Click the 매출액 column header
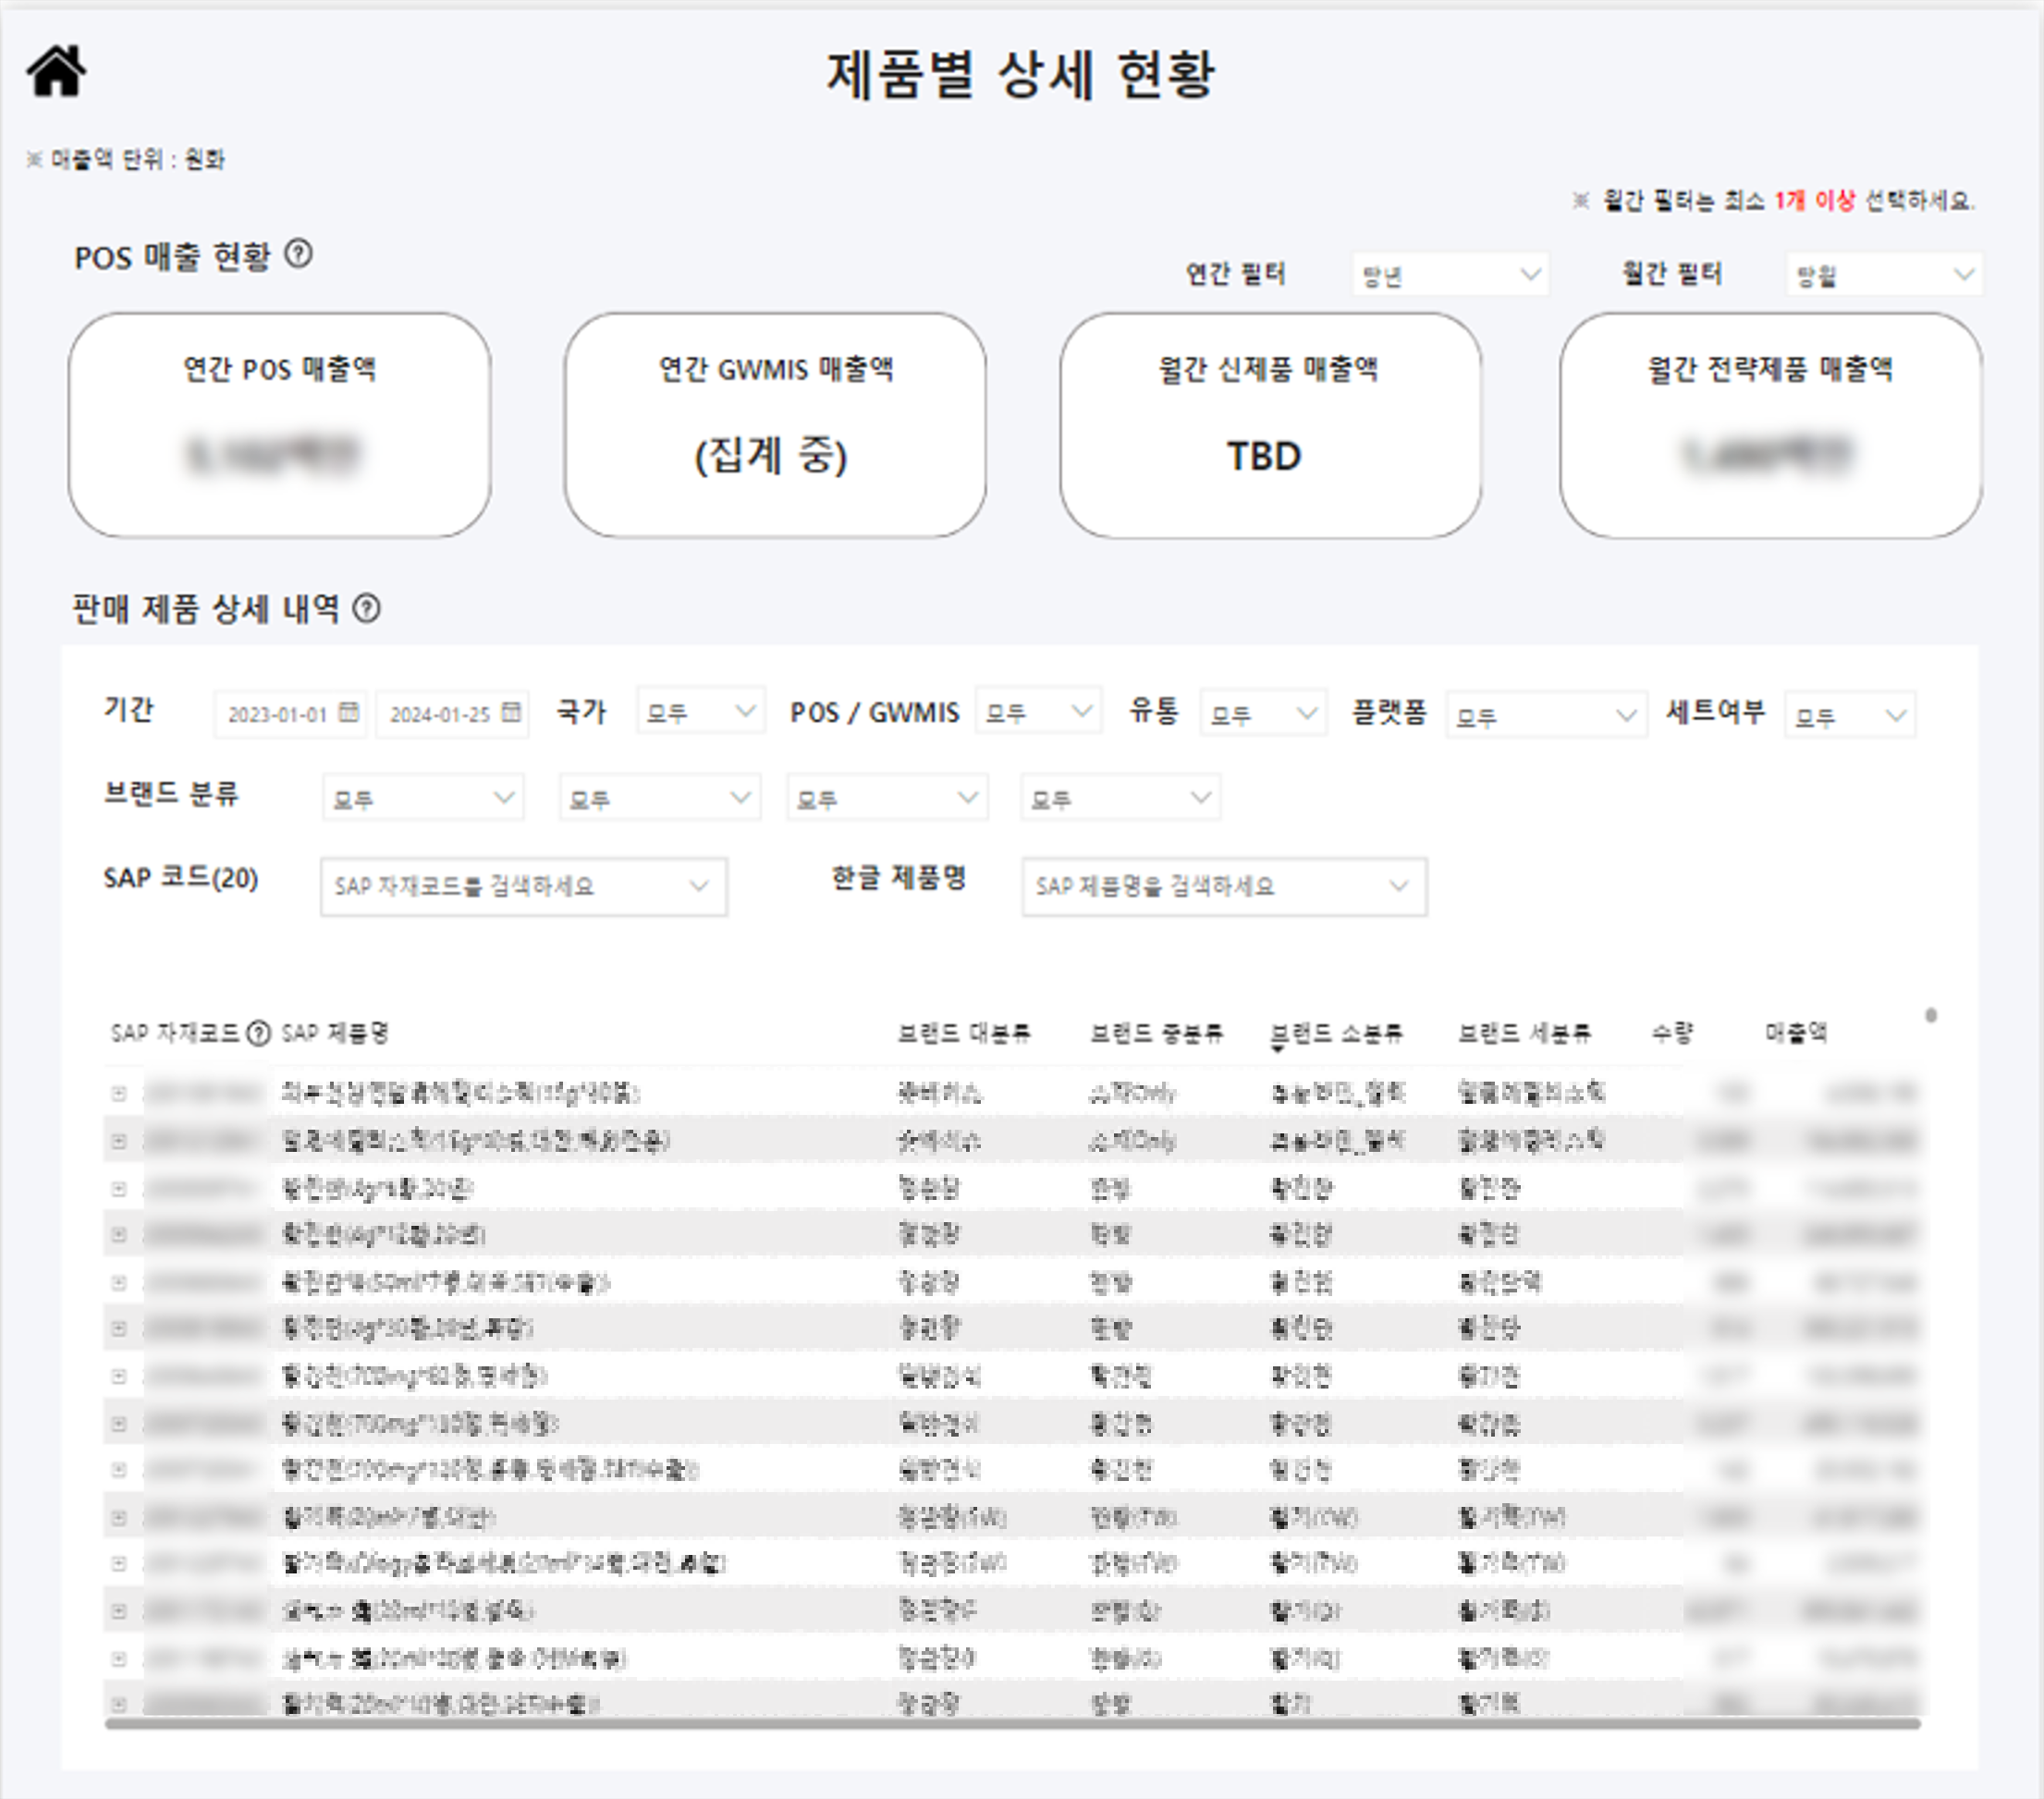2044x1799 pixels. point(1795,1033)
